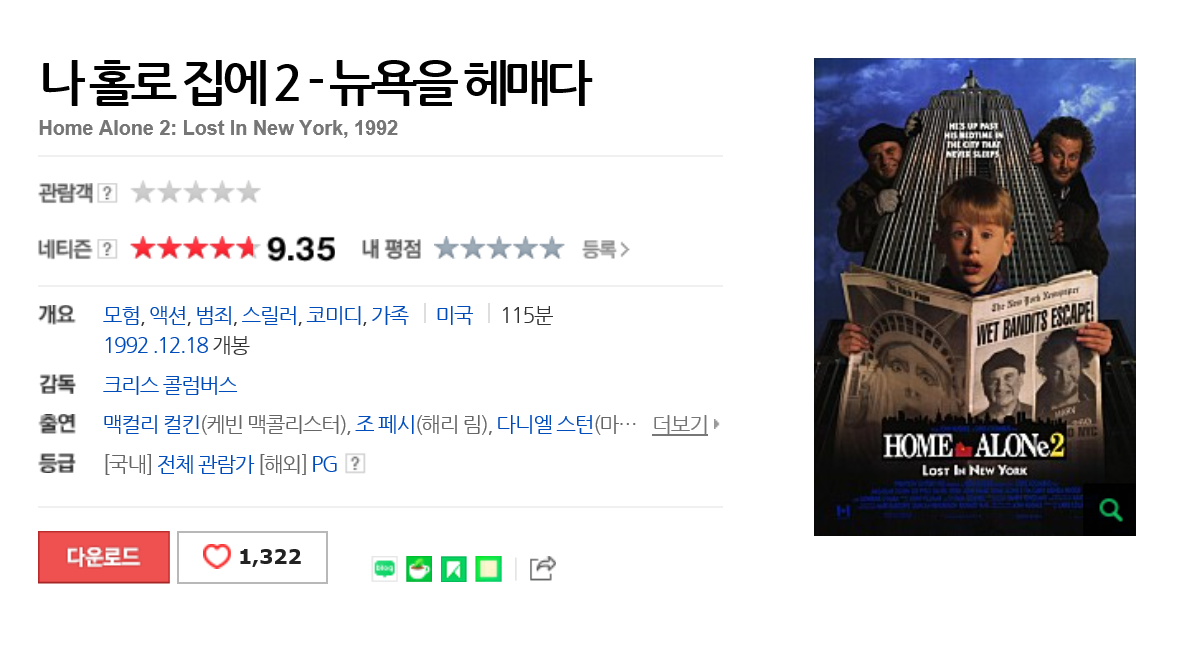Open the external share arrow icon
1179x654 pixels.
tap(542, 568)
